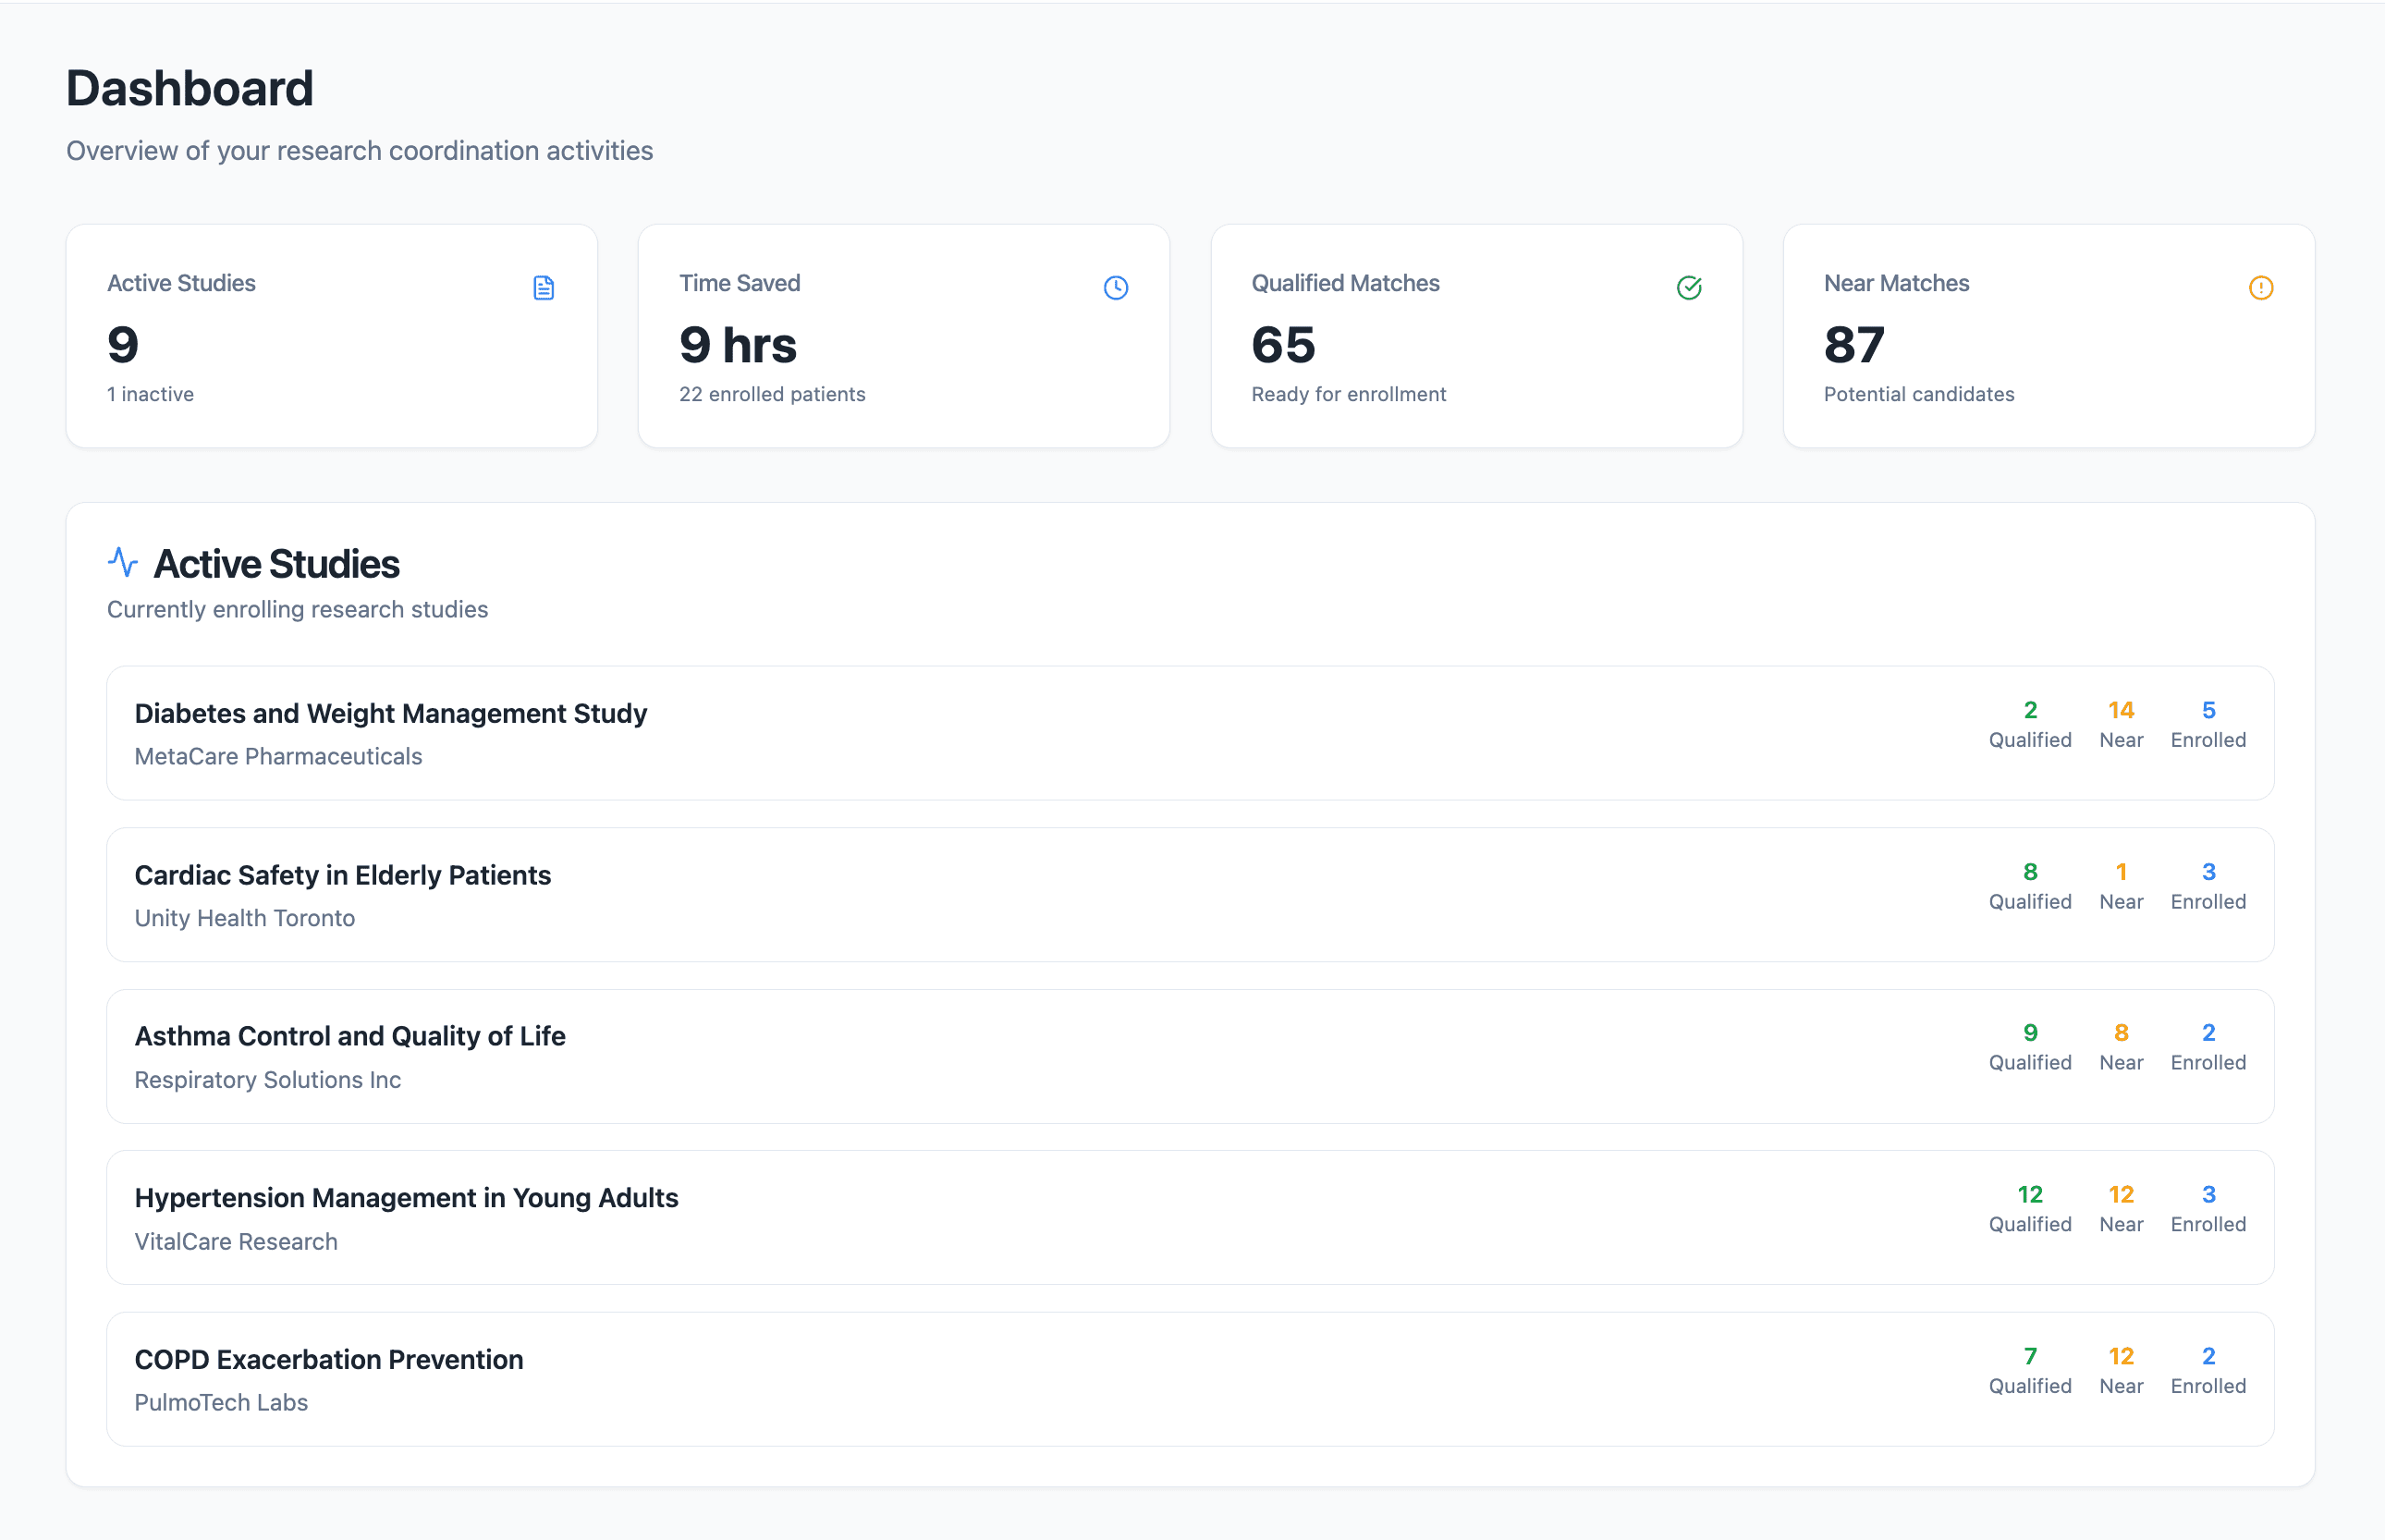Select the Qualified Matches stat card
The width and height of the screenshot is (2385, 1540).
(1476, 336)
